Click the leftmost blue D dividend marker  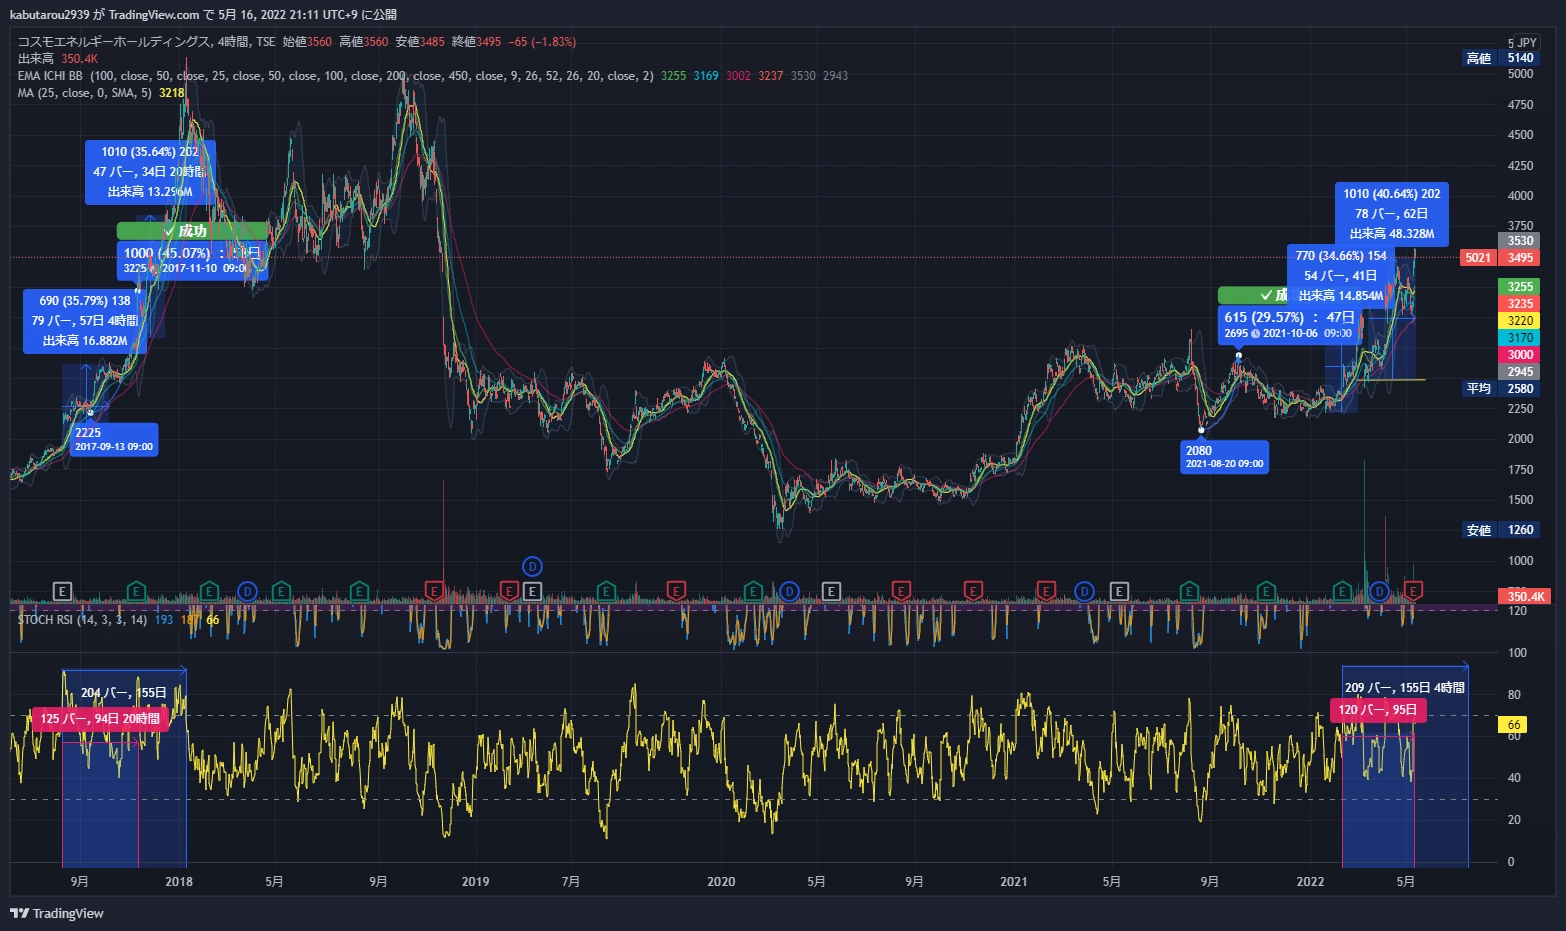click(247, 591)
